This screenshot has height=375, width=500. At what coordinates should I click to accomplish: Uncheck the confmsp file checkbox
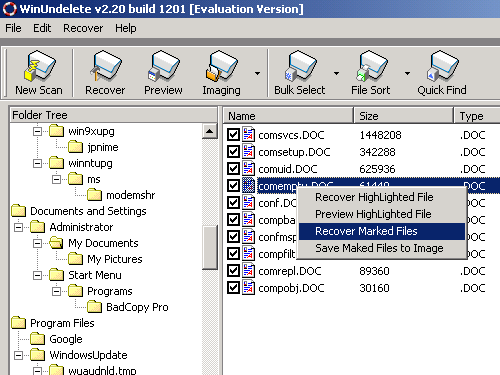(233, 237)
